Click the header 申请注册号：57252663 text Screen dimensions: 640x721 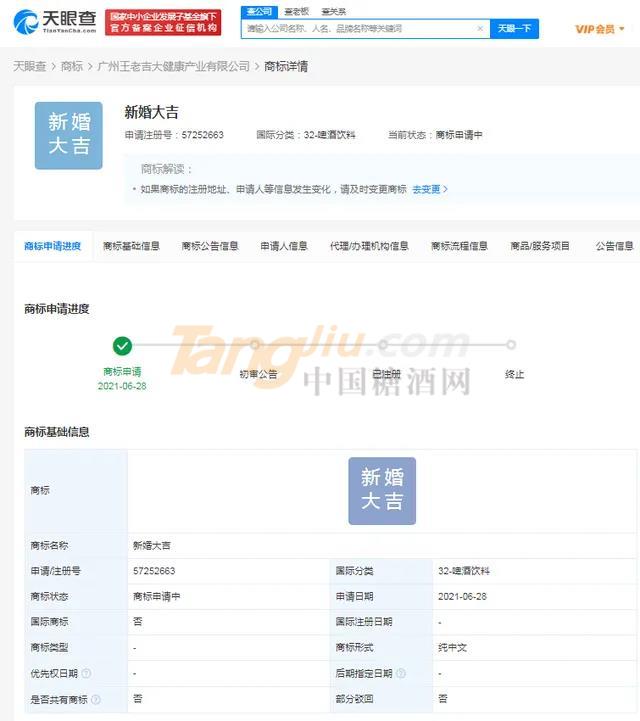(174, 135)
